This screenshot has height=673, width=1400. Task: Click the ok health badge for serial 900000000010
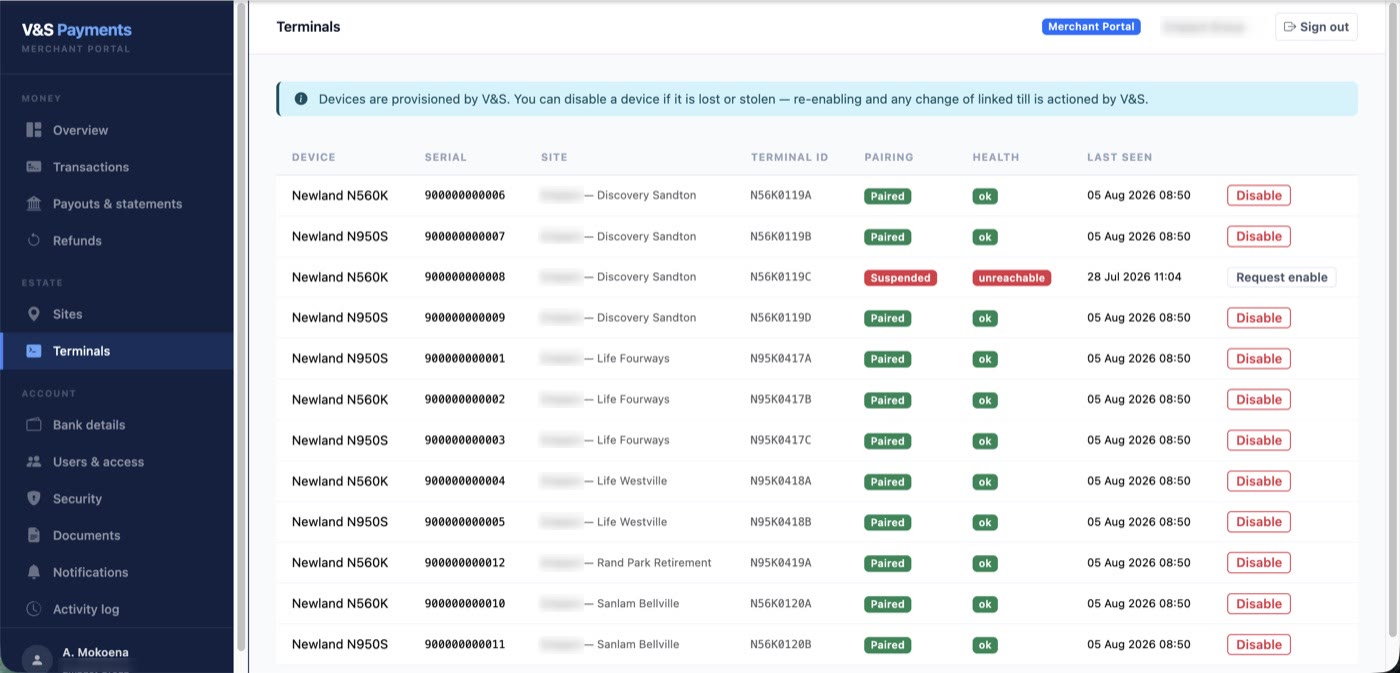985,604
